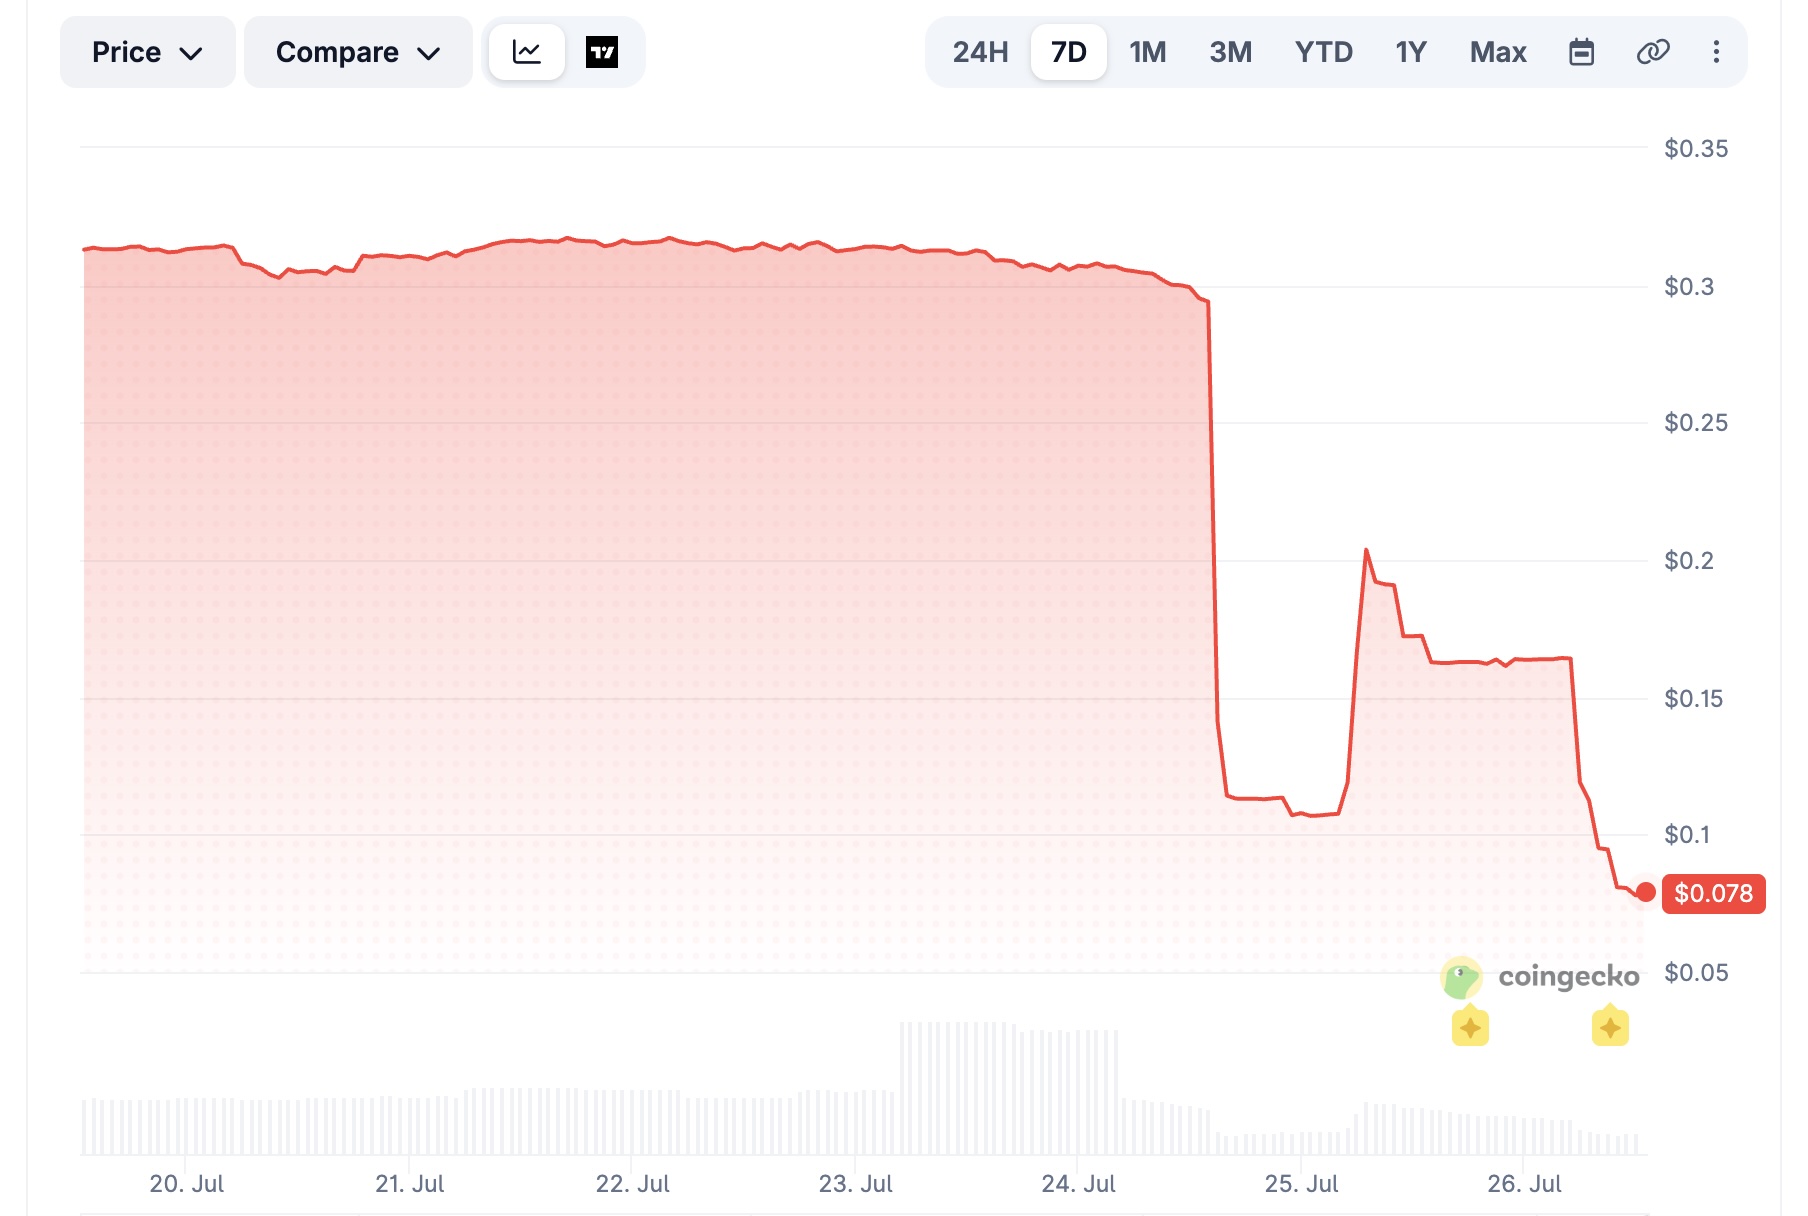Switch to the TradingView chart view
Image resolution: width=1808 pixels, height=1216 pixels.
tap(602, 52)
